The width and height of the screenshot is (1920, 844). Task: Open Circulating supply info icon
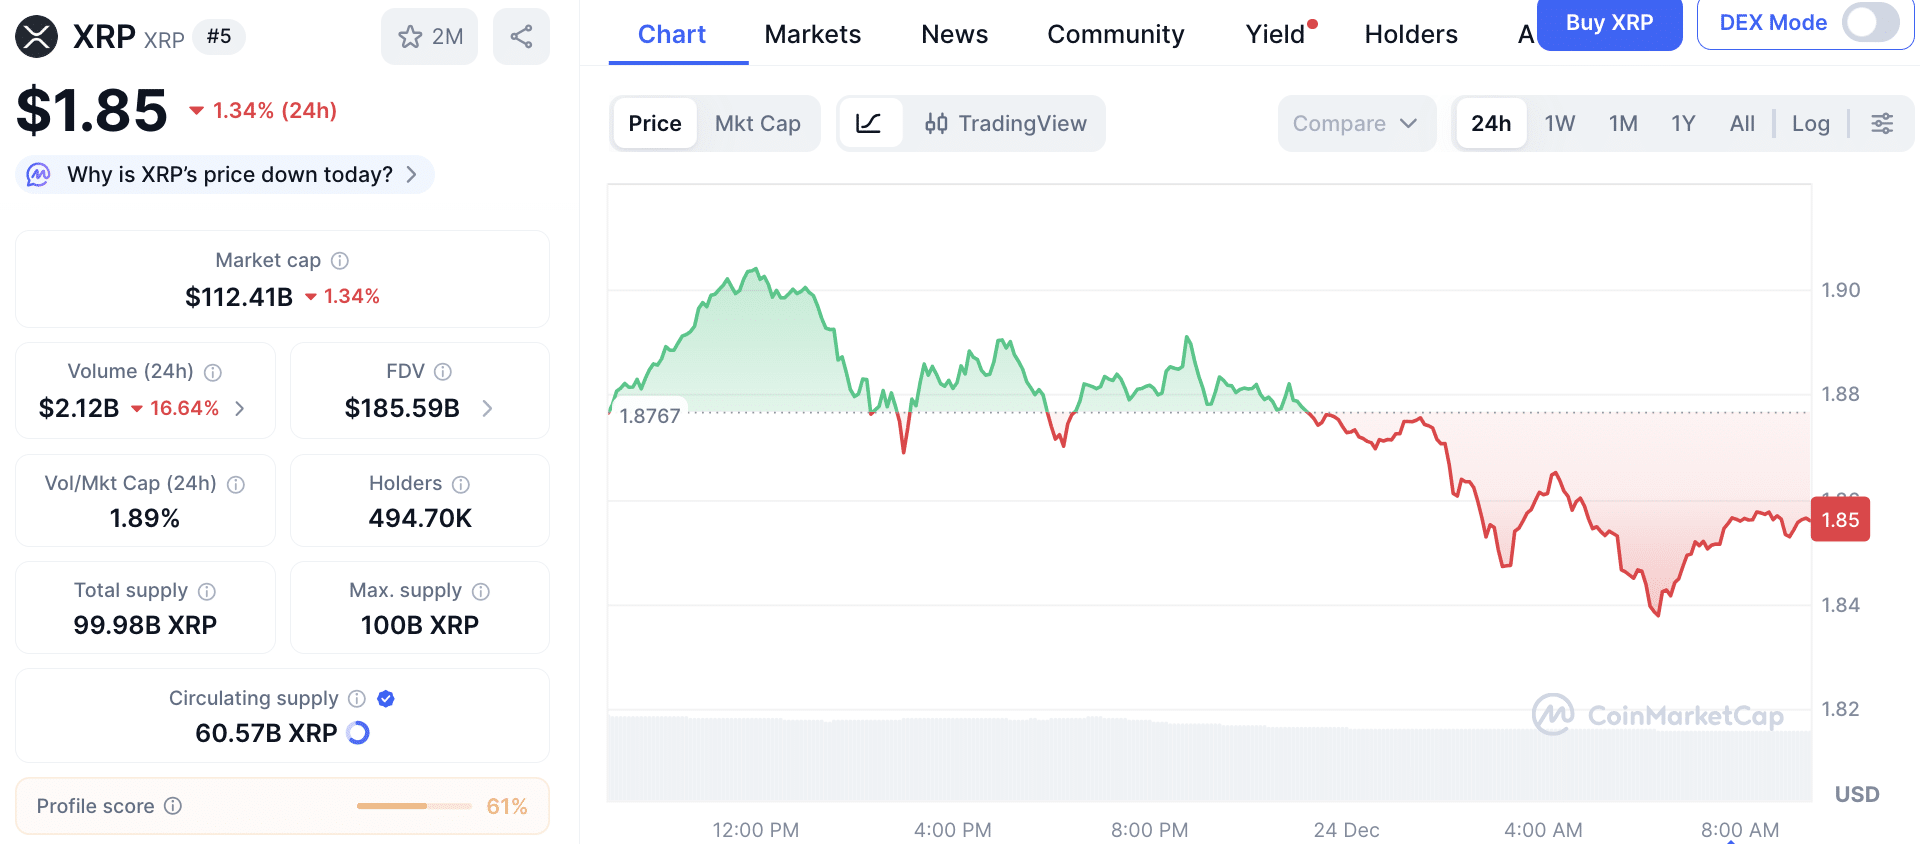point(357,699)
